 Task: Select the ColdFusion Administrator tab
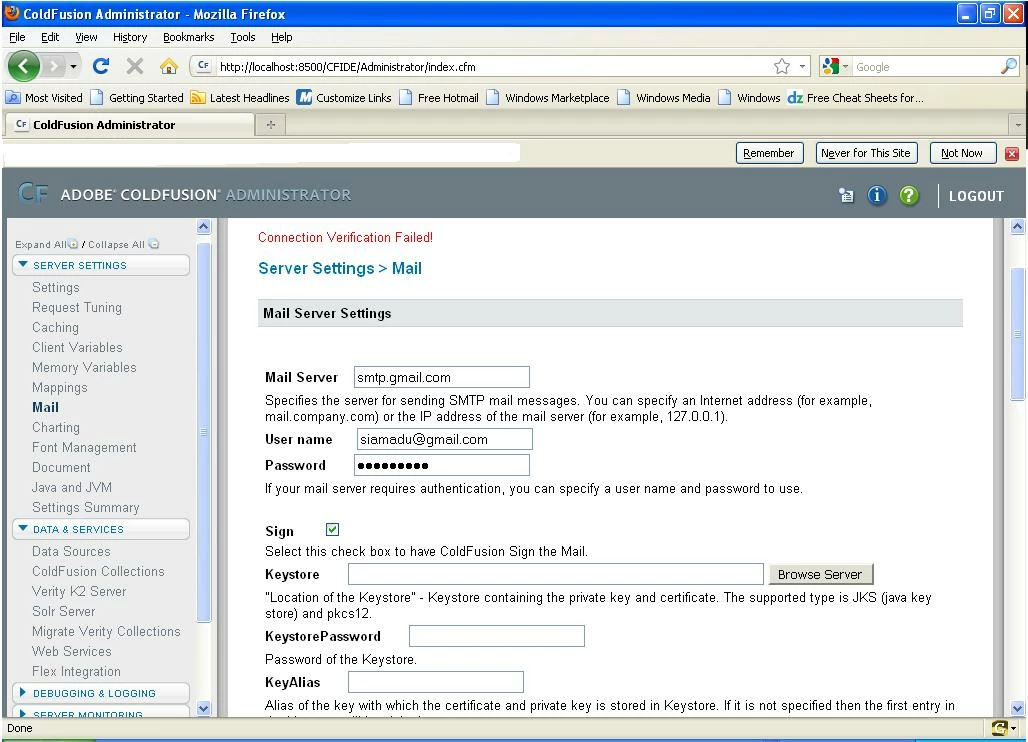(129, 125)
